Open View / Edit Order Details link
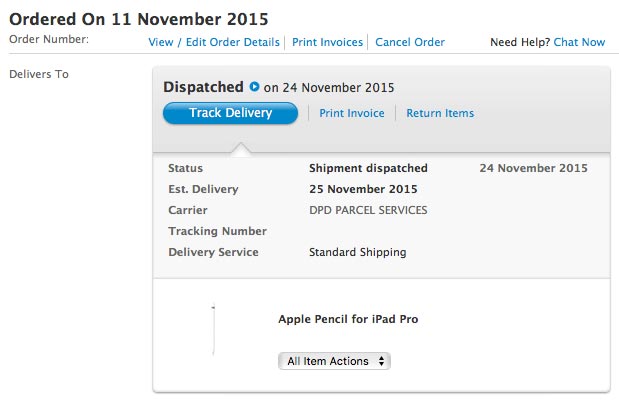 214,42
